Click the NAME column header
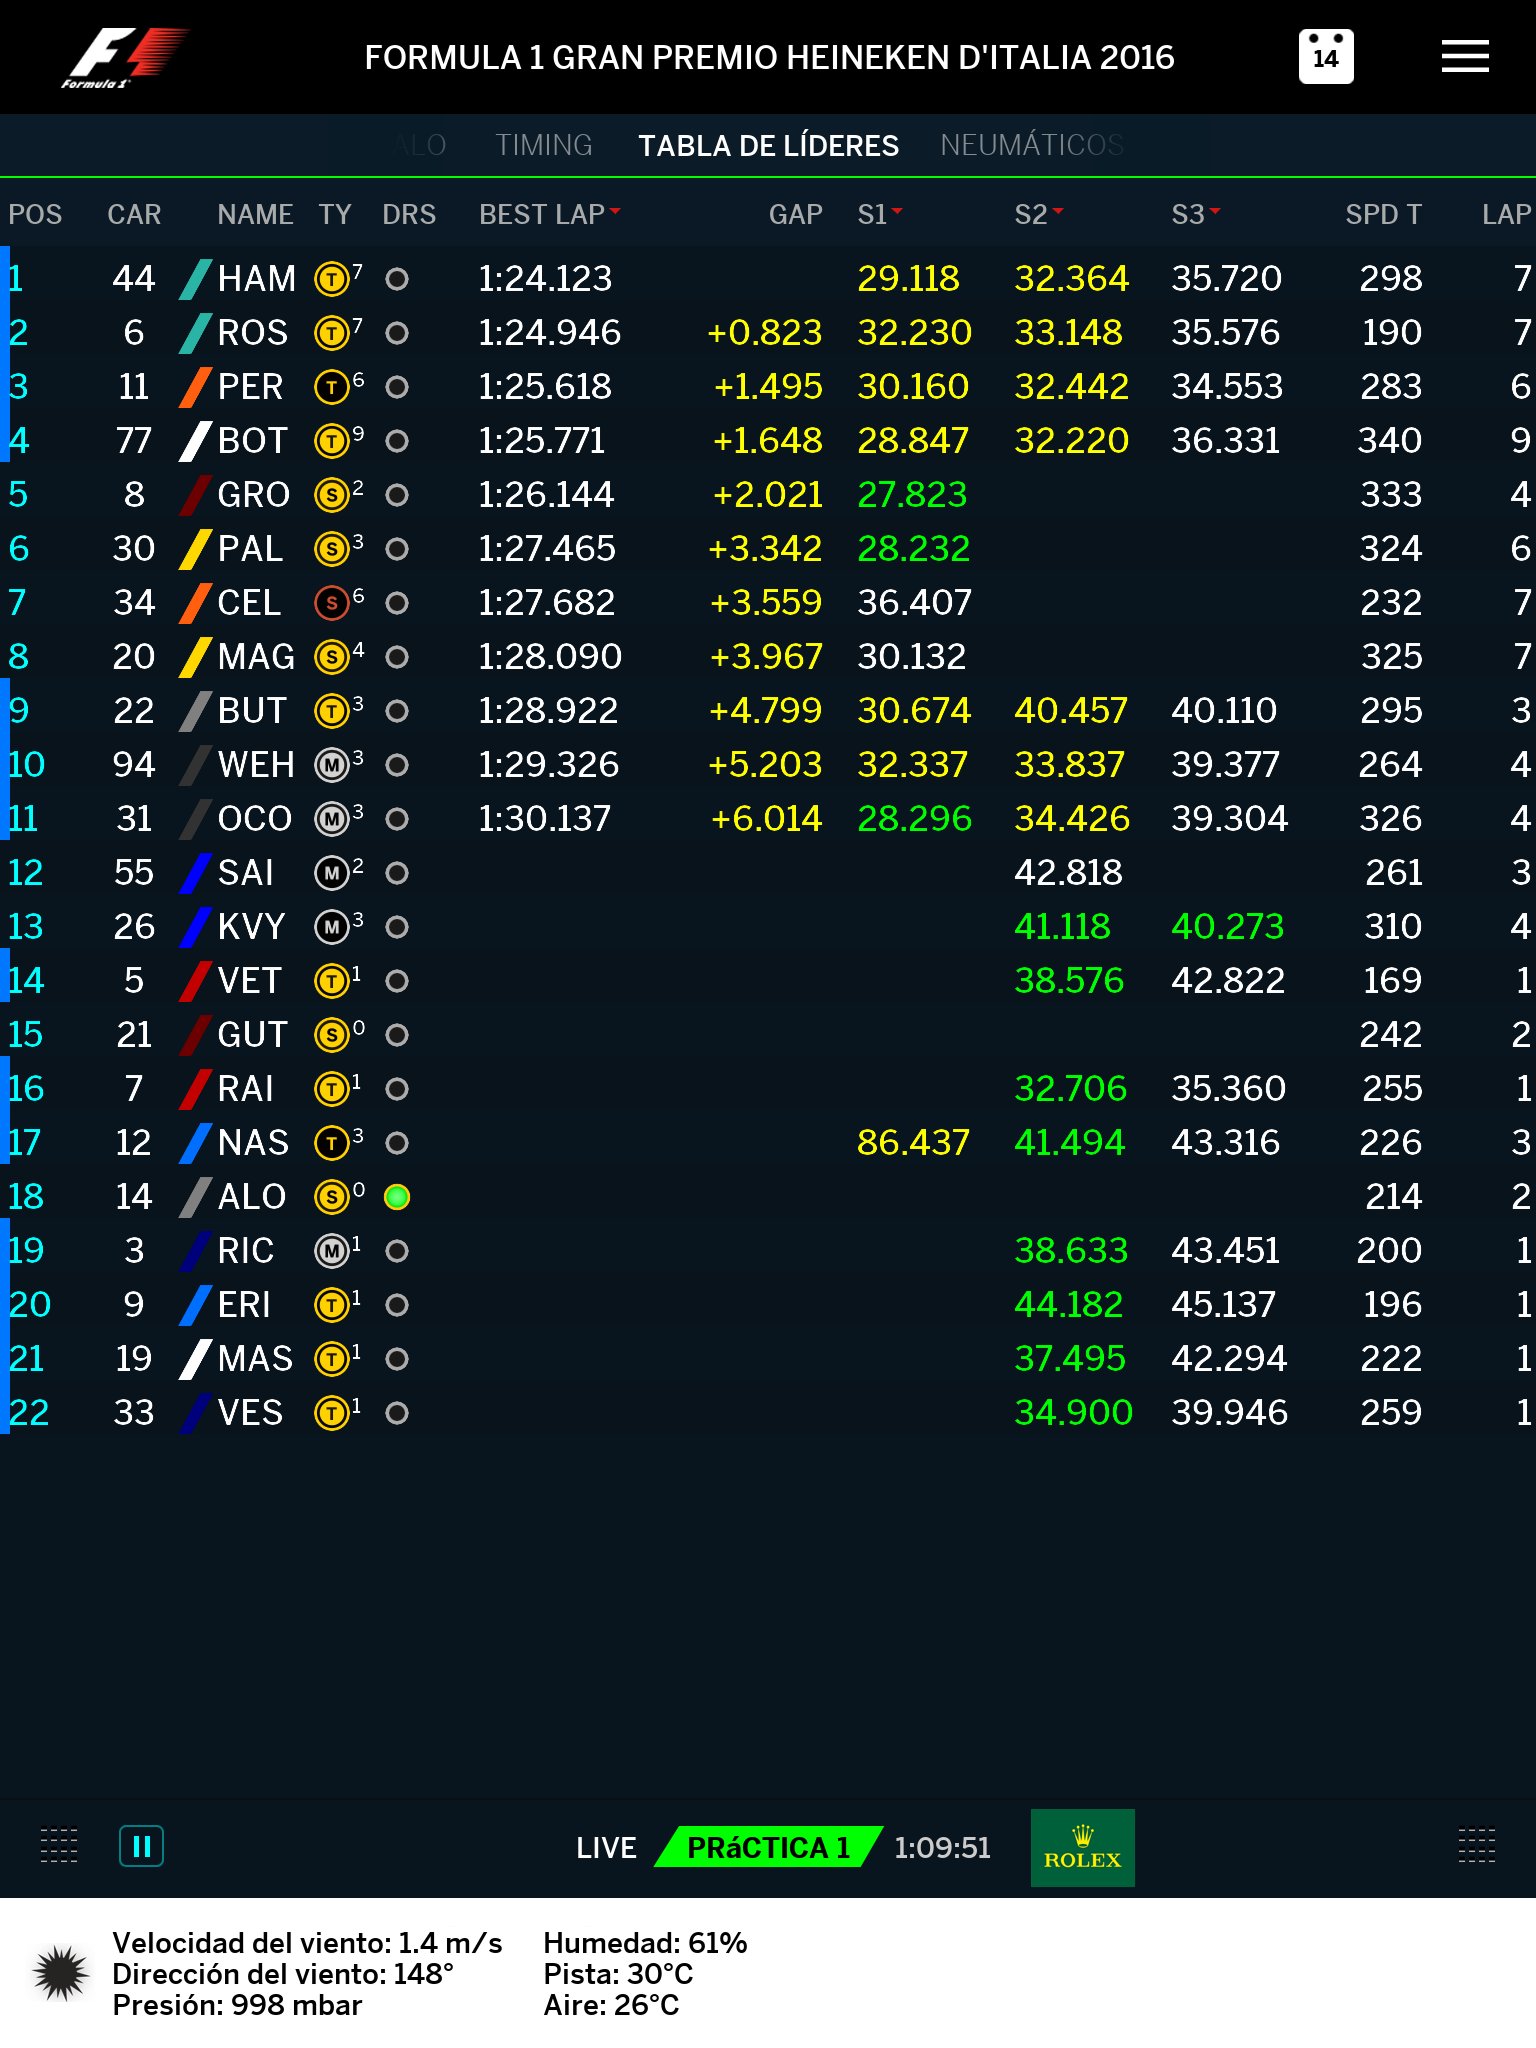Viewport: 1536px width, 2048px height. (255, 214)
